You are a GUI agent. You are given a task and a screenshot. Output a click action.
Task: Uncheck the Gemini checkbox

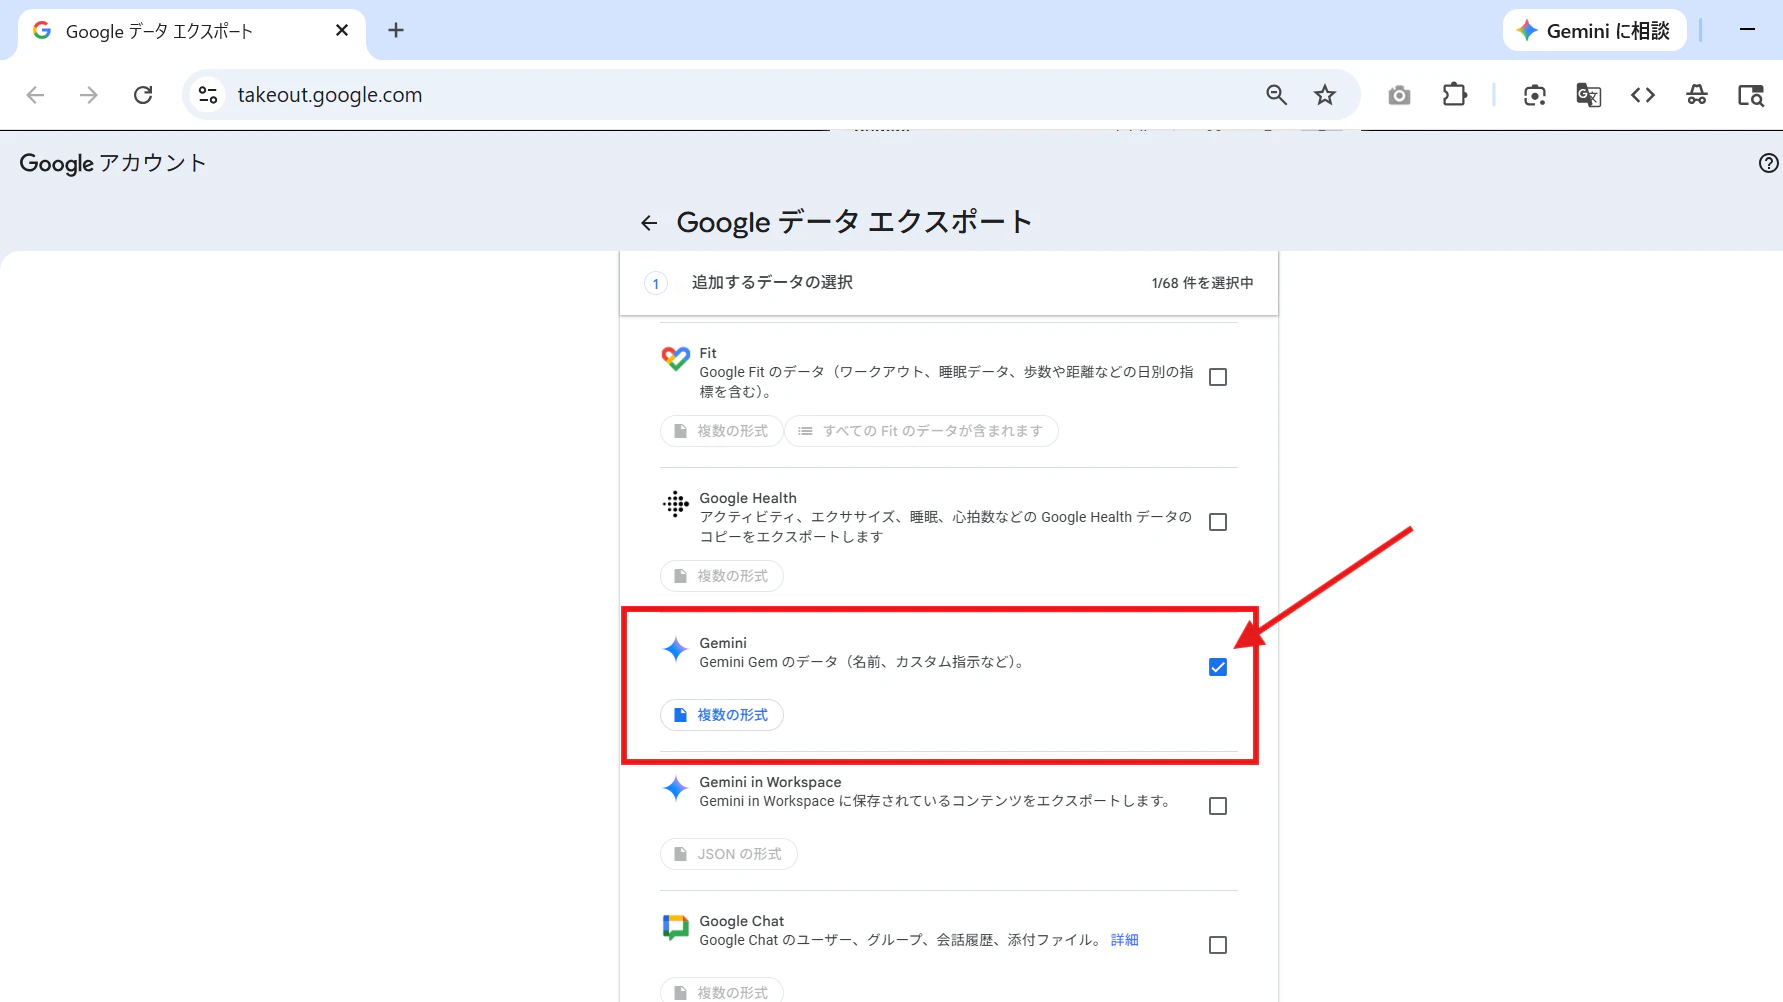tap(1218, 667)
